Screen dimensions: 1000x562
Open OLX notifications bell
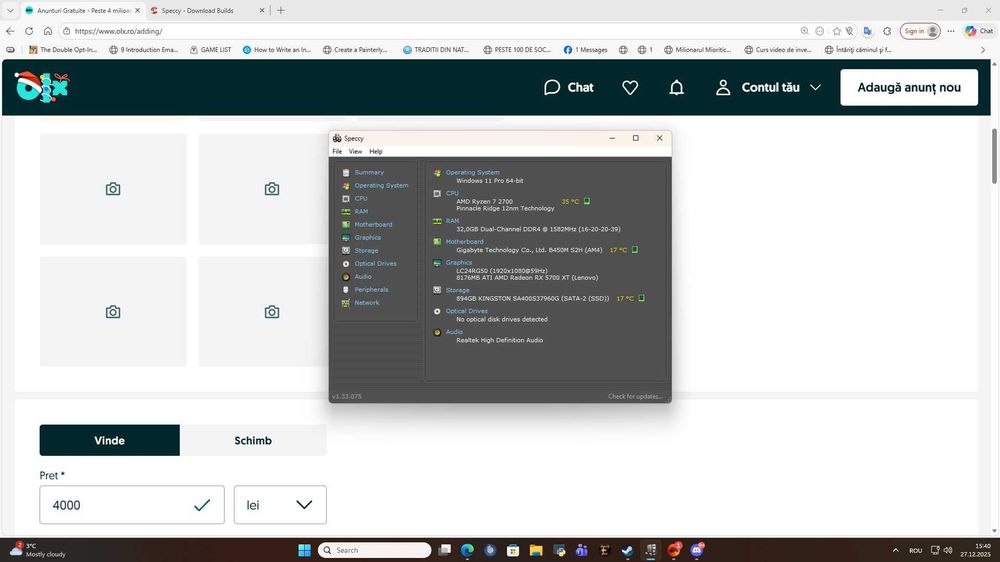[x=677, y=87]
